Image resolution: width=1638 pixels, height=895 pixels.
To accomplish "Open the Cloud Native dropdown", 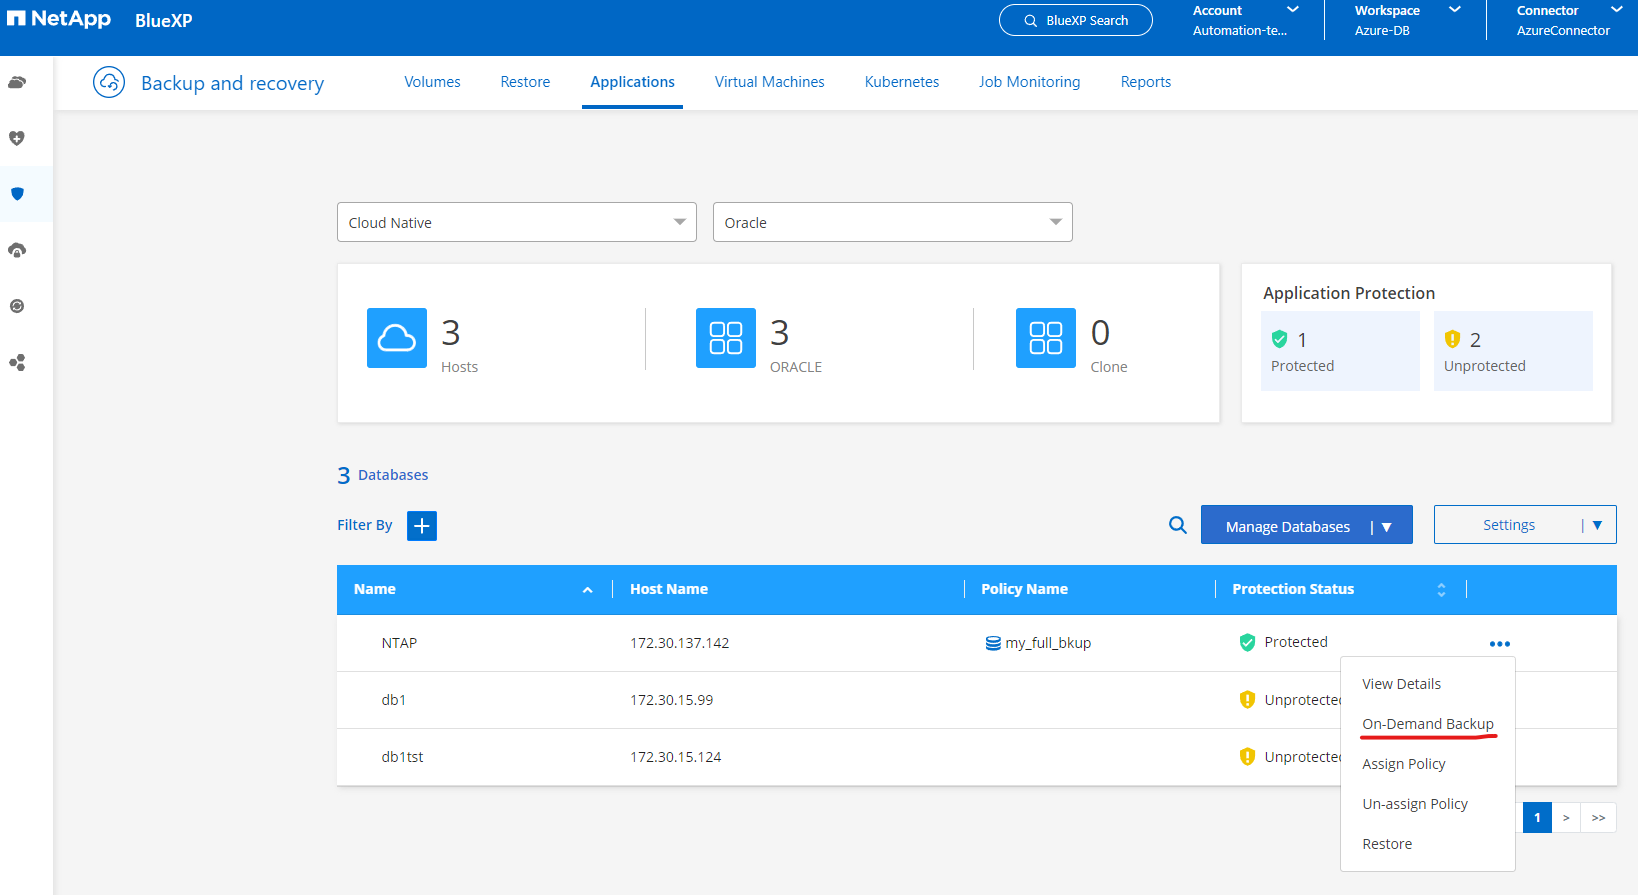I will tap(516, 223).
